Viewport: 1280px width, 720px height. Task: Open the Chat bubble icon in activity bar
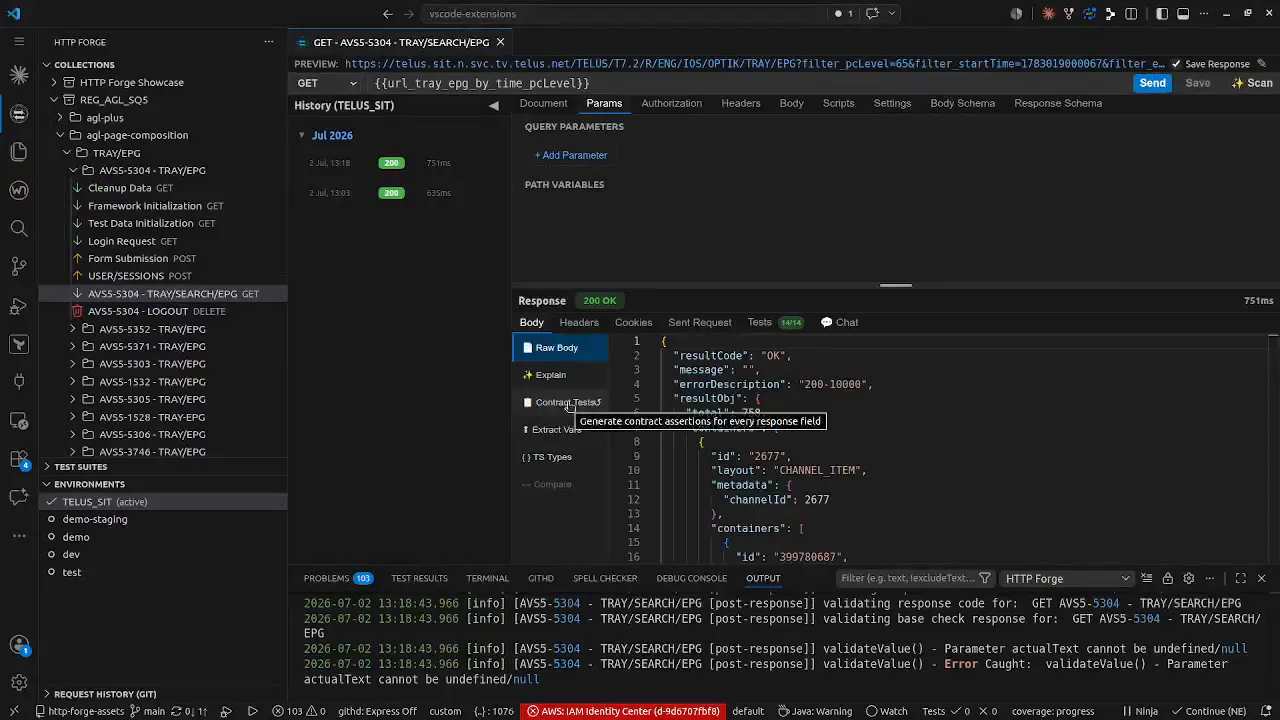pyautogui.click(x=18, y=497)
